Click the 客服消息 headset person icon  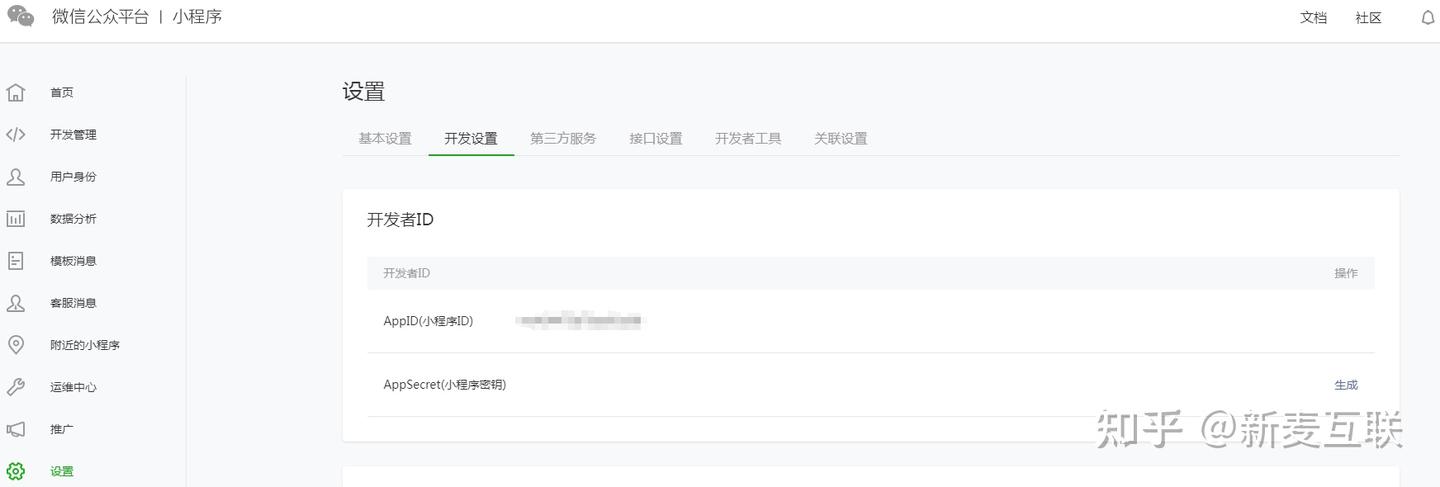click(16, 303)
